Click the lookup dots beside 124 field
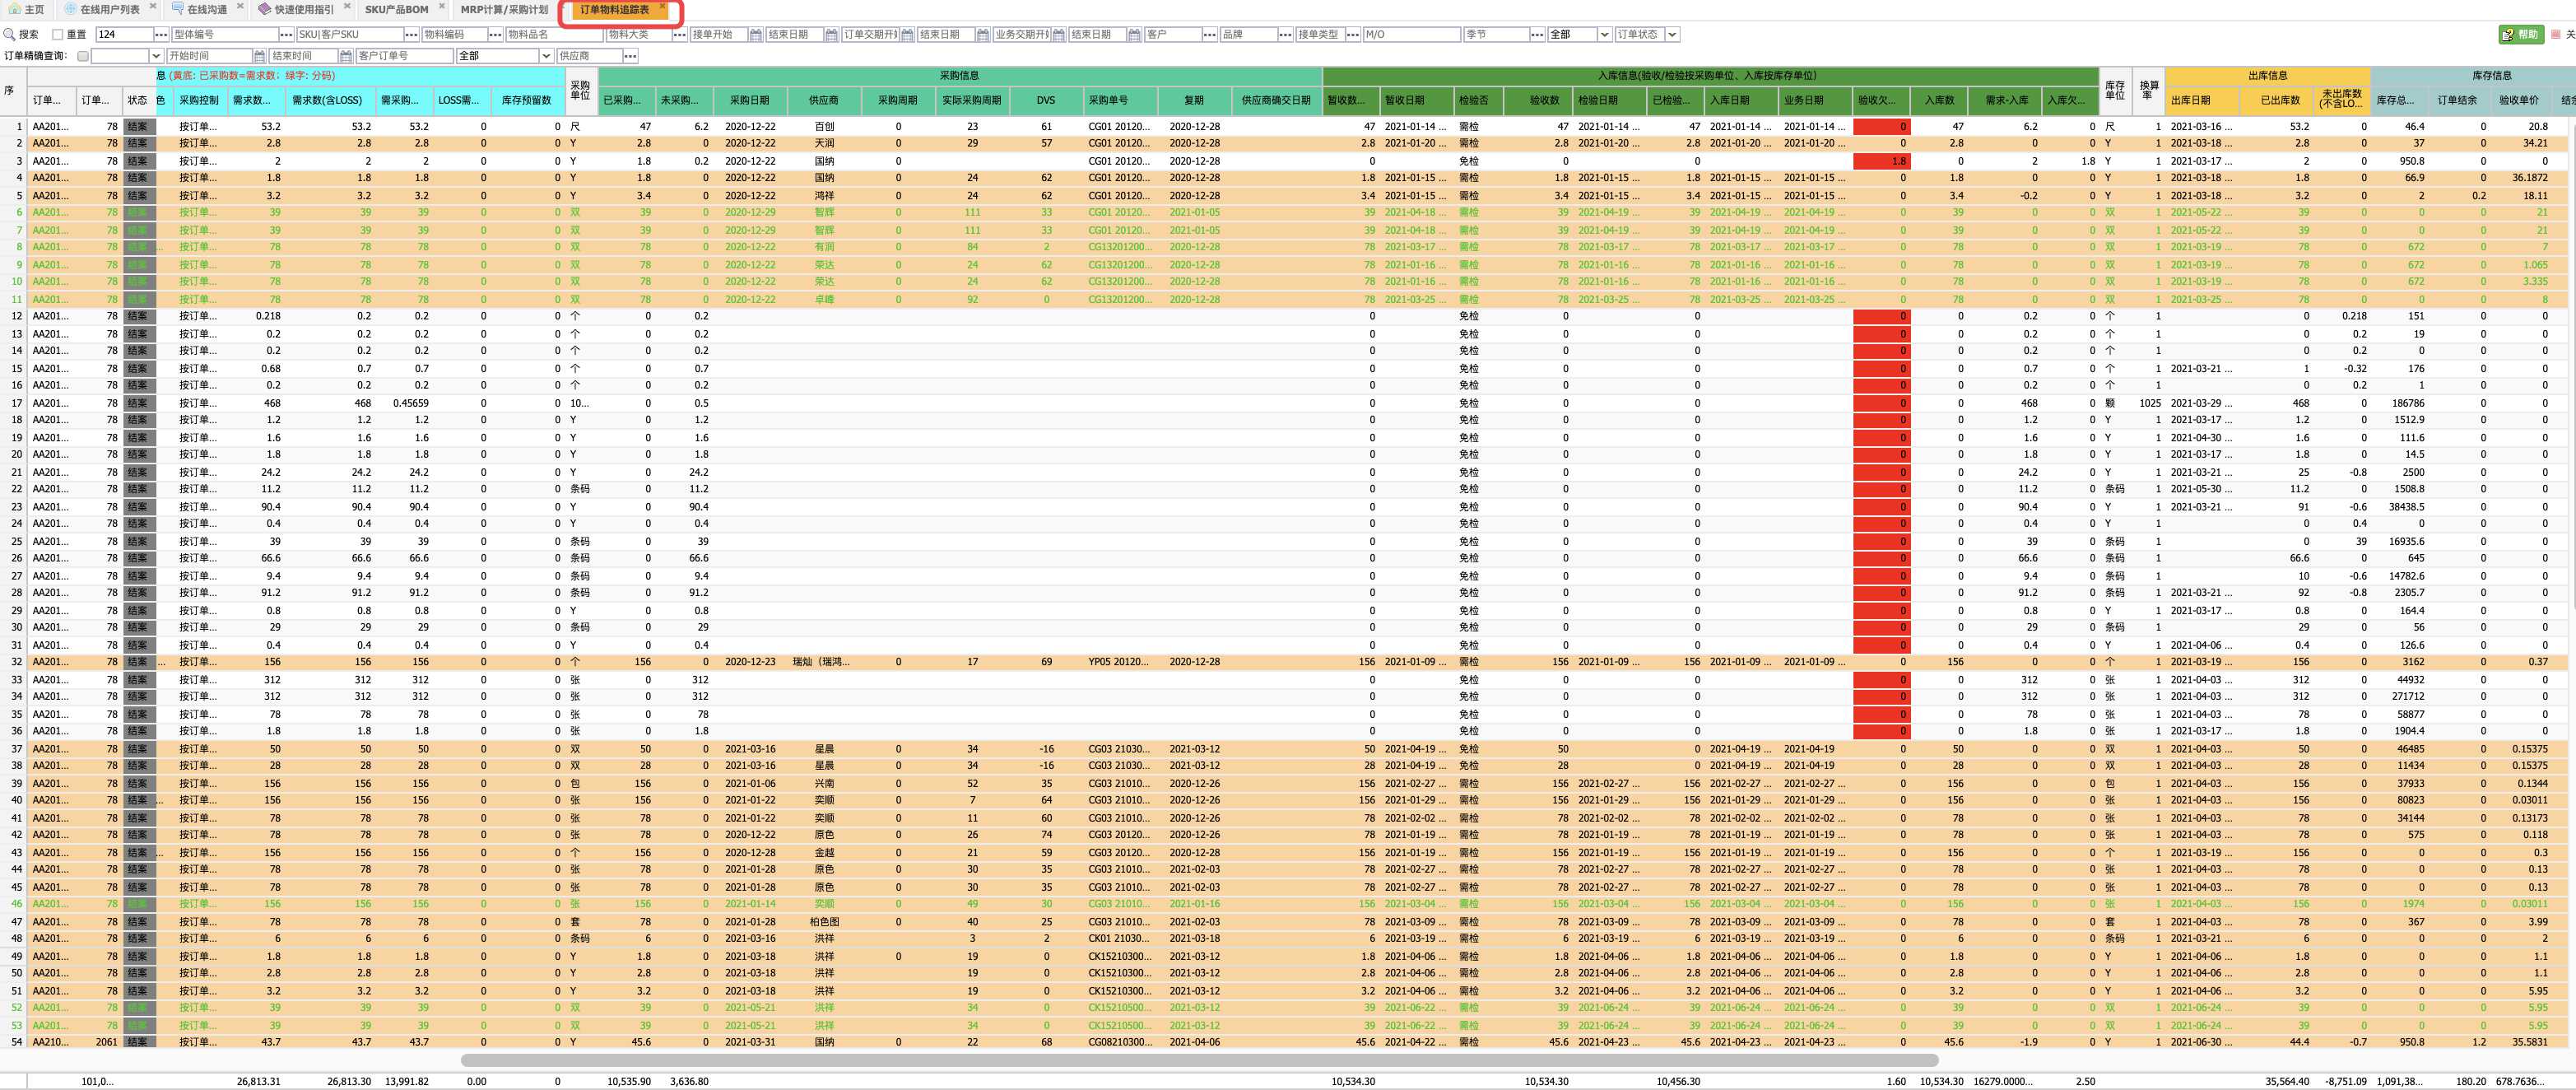 pyautogui.click(x=161, y=34)
